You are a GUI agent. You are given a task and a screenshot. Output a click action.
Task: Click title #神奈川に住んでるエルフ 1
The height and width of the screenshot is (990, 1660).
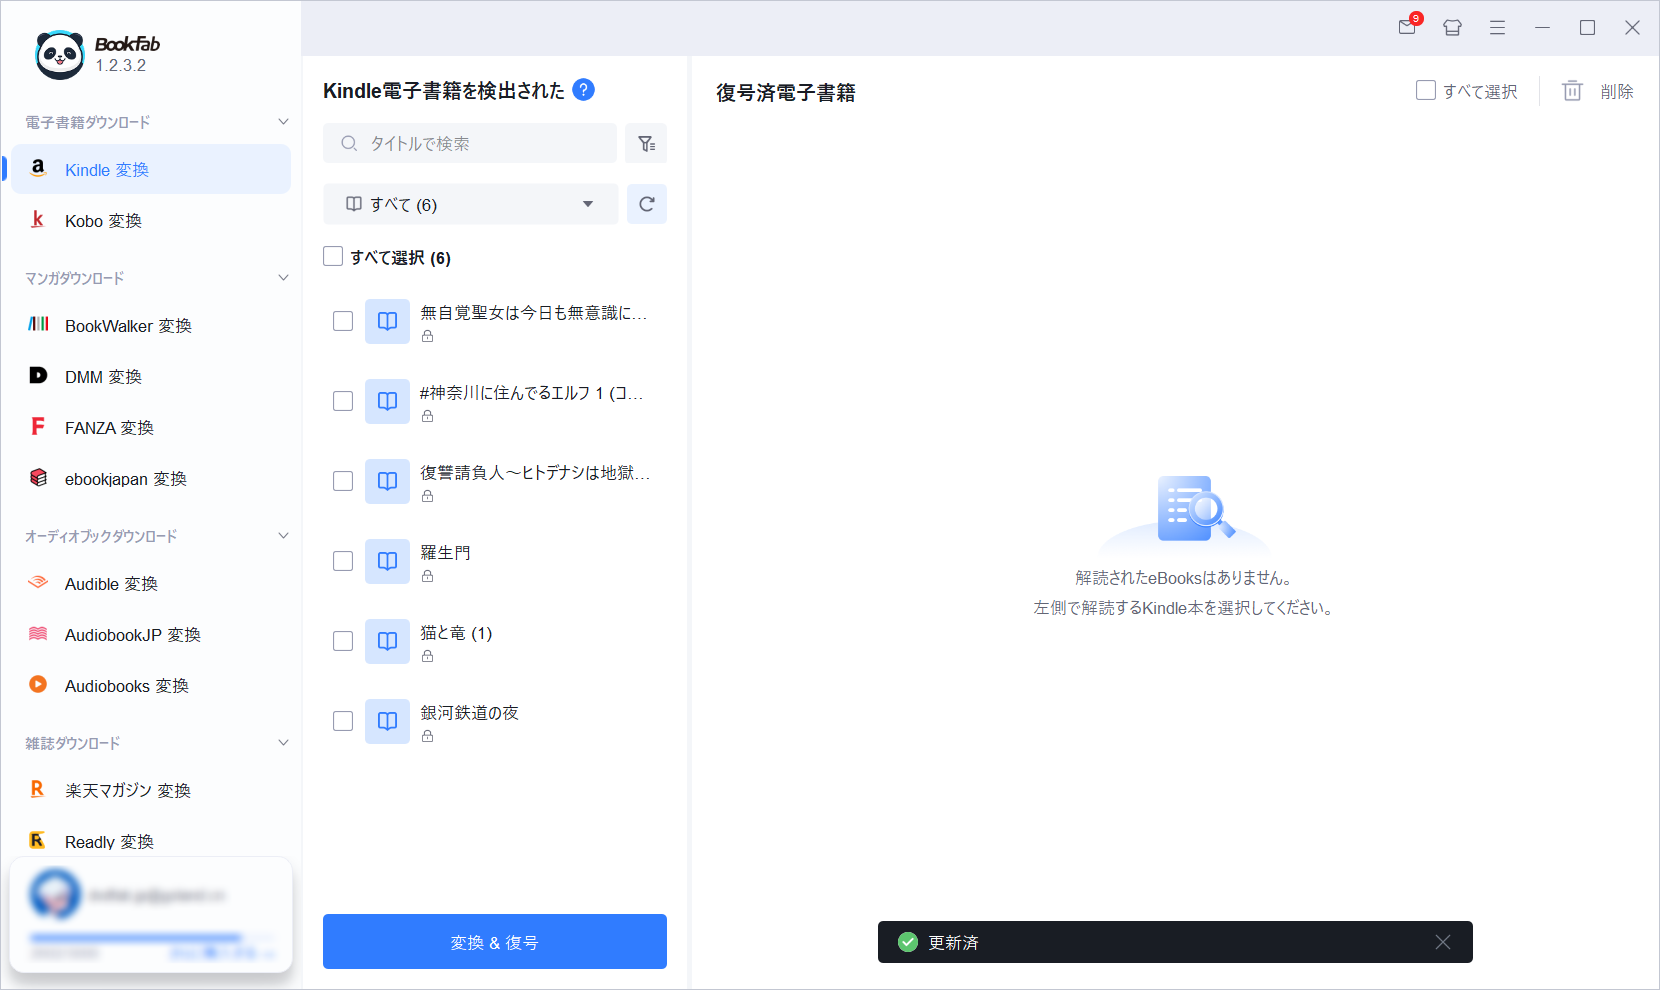click(x=531, y=392)
